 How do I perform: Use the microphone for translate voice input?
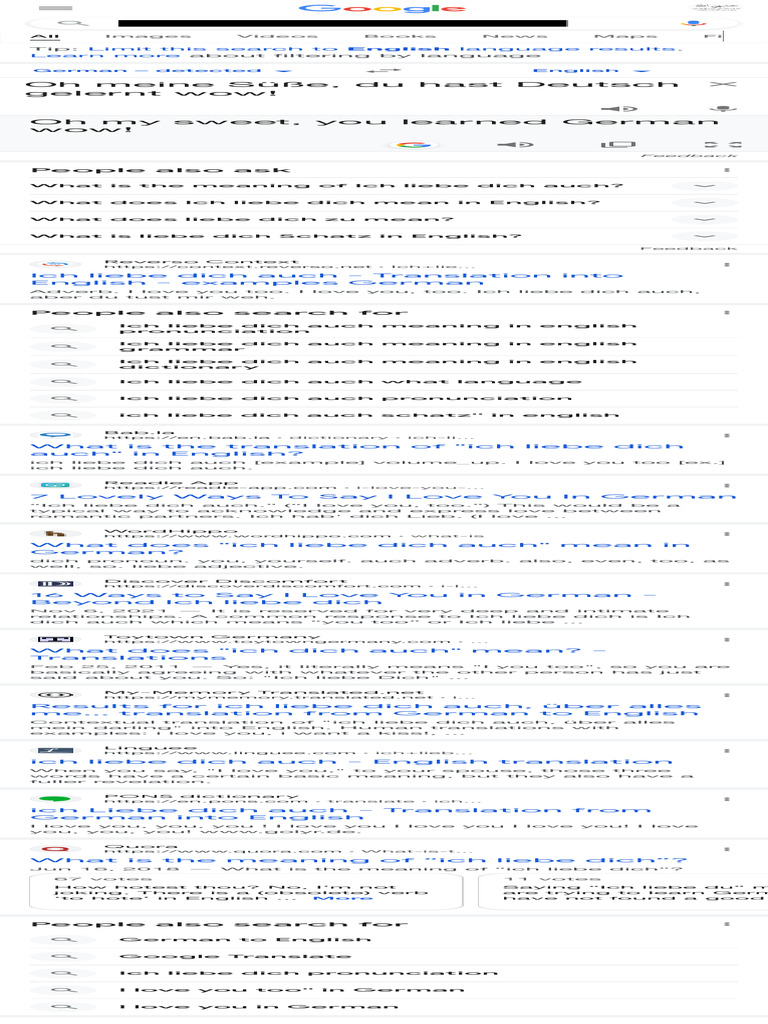[x=723, y=108]
